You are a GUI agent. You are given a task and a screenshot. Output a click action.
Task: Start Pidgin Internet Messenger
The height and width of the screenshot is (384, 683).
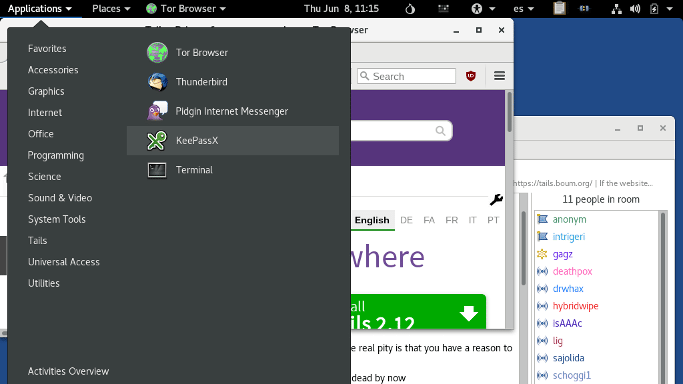233,111
